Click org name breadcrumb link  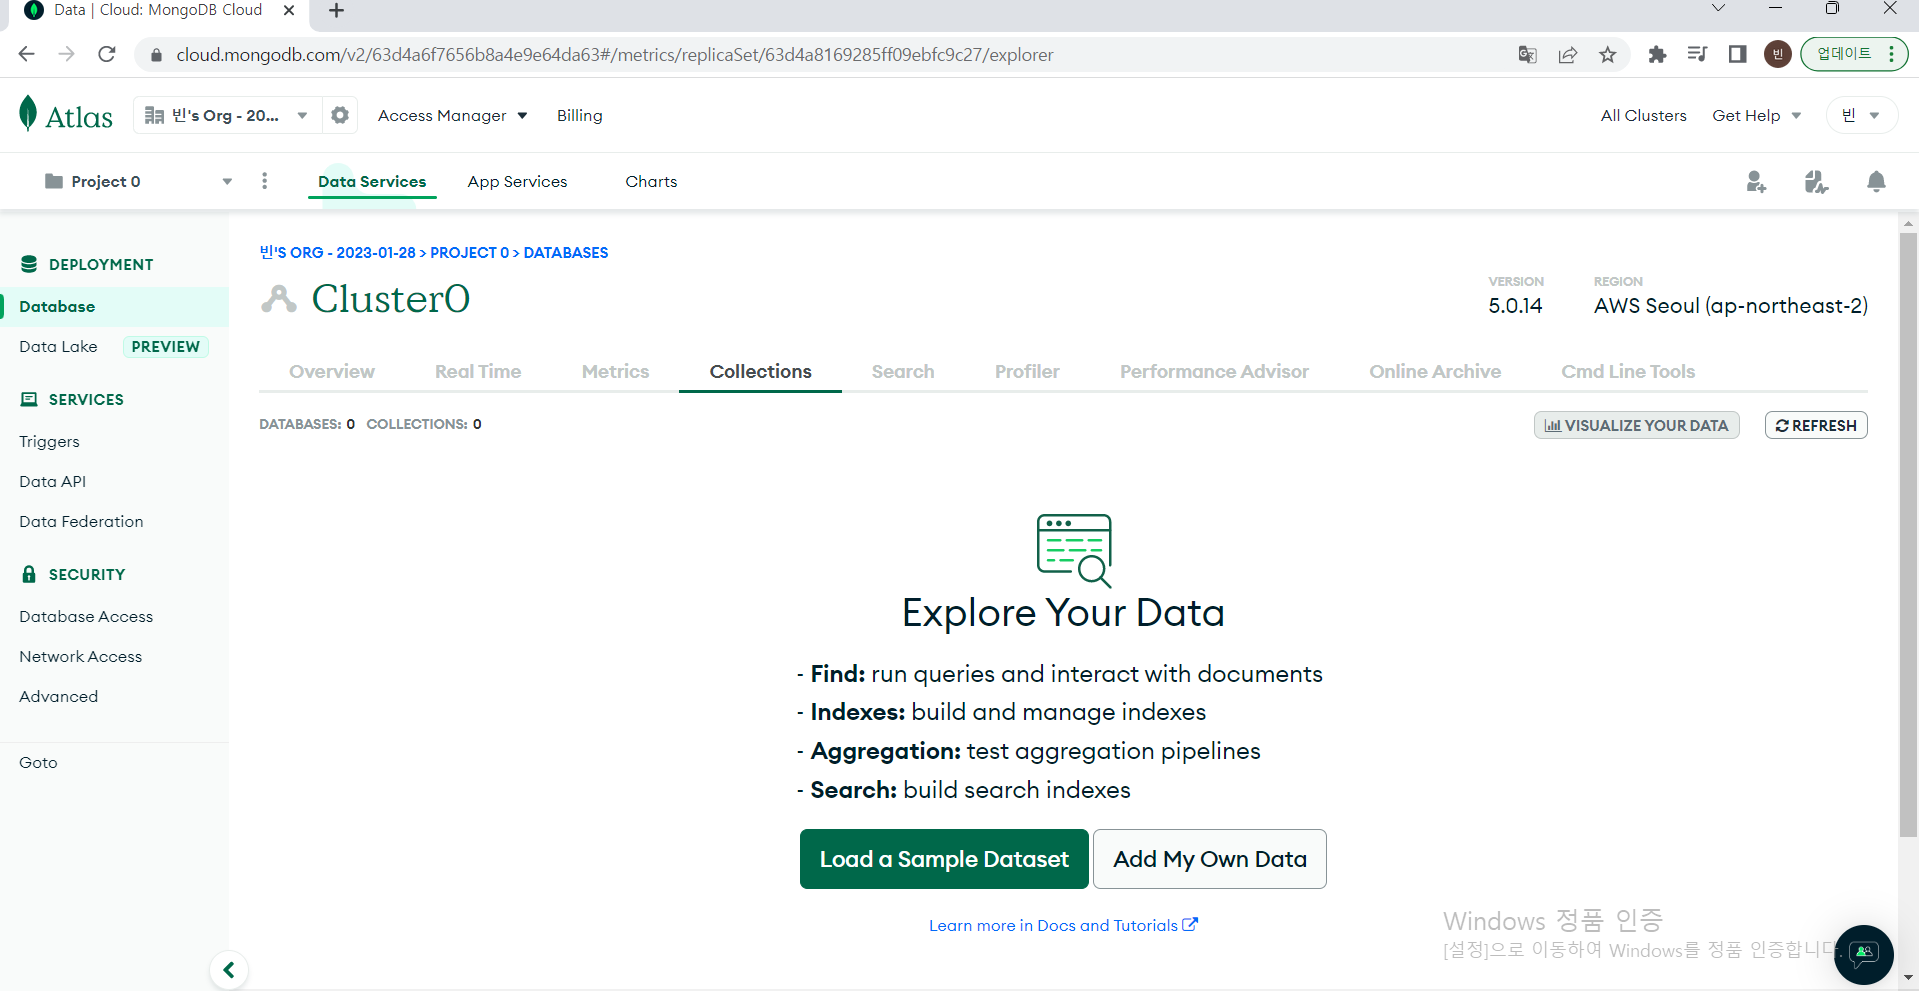click(338, 253)
